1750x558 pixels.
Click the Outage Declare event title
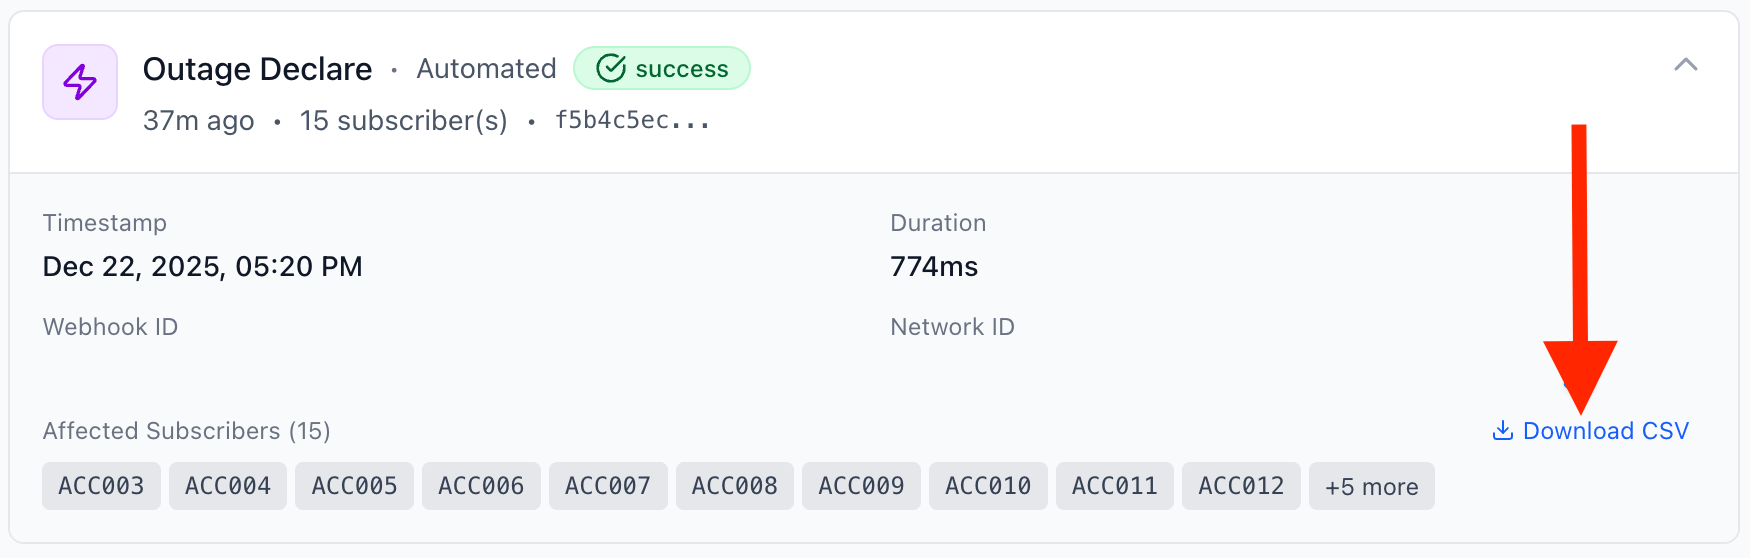[257, 69]
